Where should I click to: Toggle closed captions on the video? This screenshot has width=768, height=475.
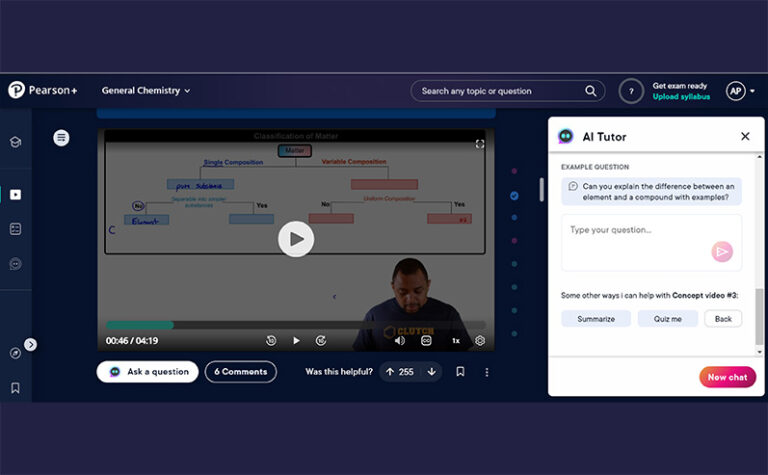tap(426, 340)
